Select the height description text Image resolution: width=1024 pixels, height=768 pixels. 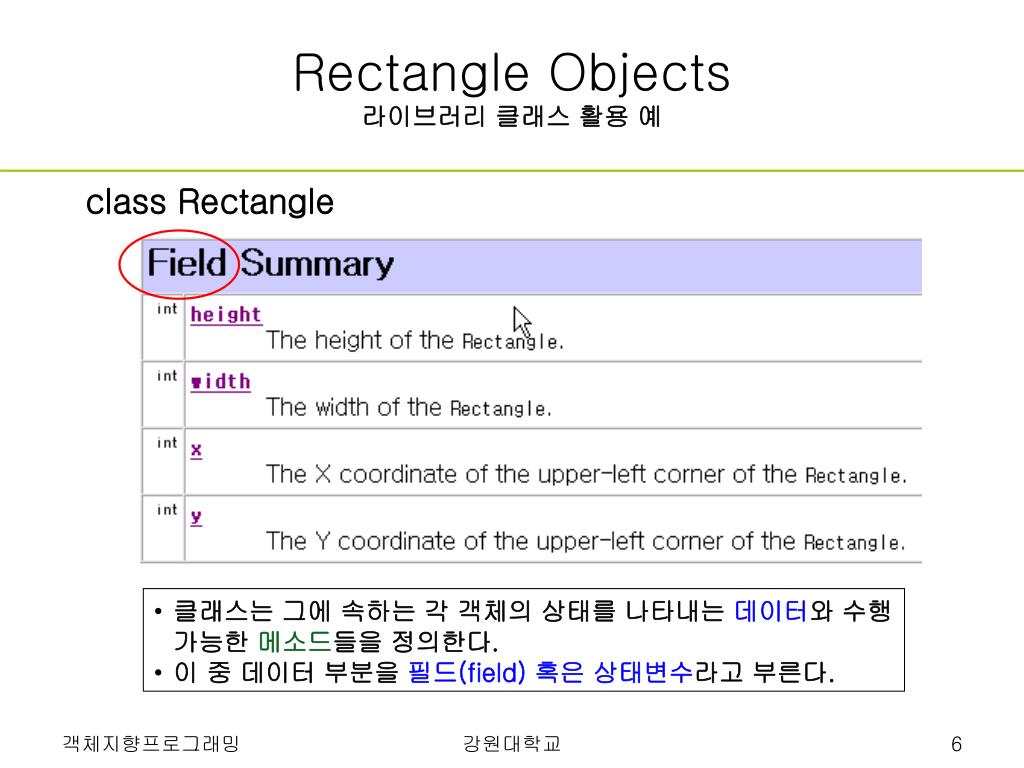click(x=415, y=341)
